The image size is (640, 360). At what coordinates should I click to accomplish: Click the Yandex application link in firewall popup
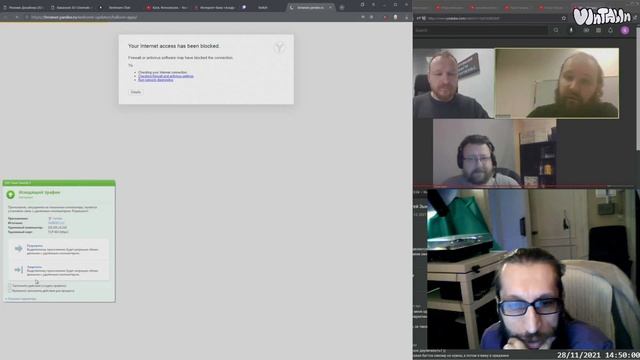pyautogui.click(x=56, y=219)
